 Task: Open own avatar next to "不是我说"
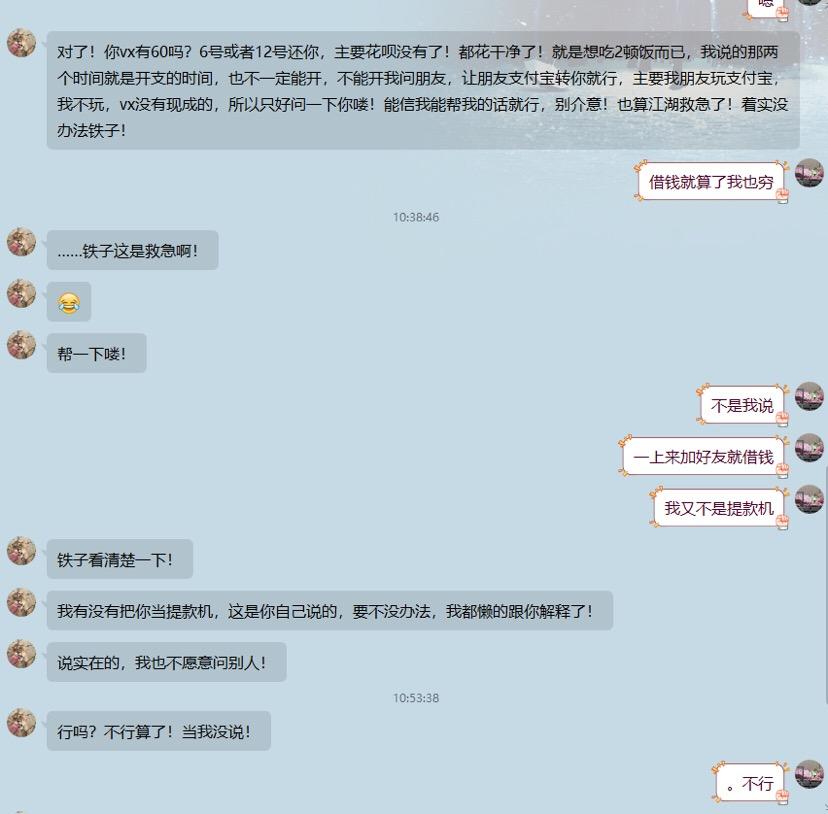(x=810, y=396)
